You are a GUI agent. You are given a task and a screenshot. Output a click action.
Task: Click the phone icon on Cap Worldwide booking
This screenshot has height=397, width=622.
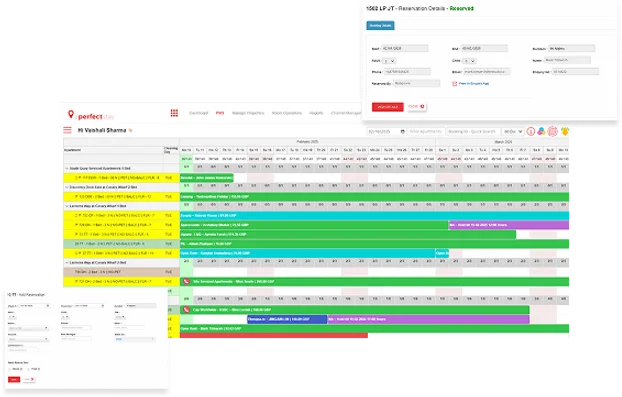pyautogui.click(x=186, y=310)
